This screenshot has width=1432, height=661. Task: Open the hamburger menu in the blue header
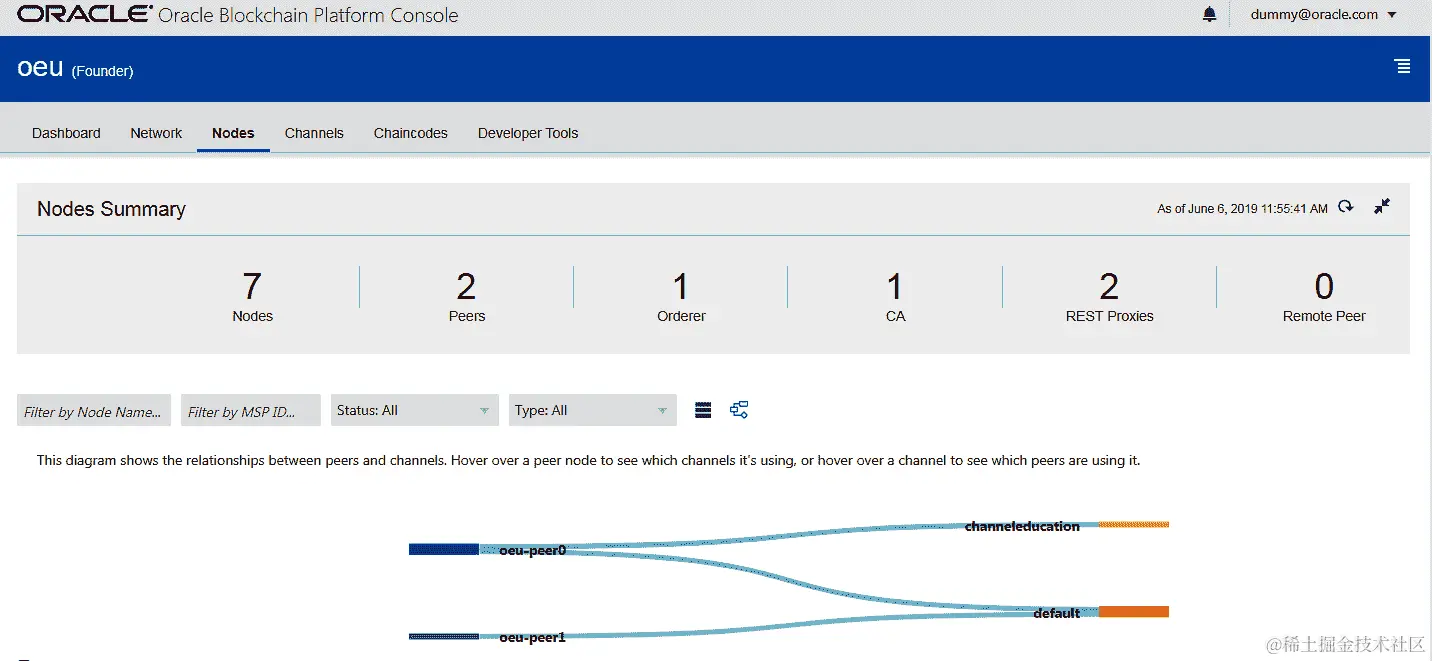[1403, 67]
